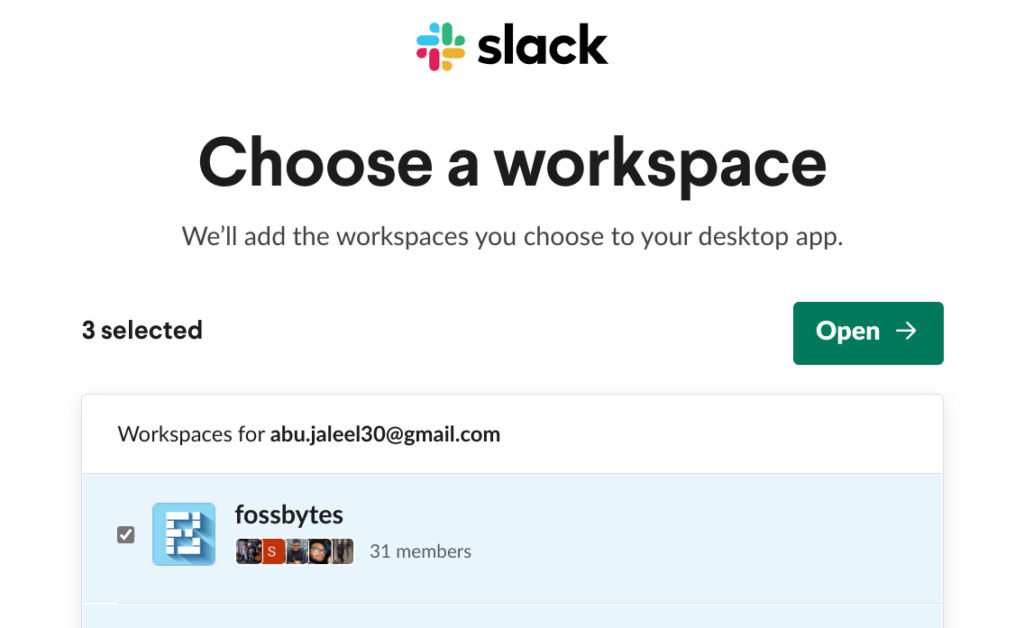Click the fossbytes workspace icon
Image resolution: width=1024 pixels, height=628 pixels.
click(x=184, y=534)
